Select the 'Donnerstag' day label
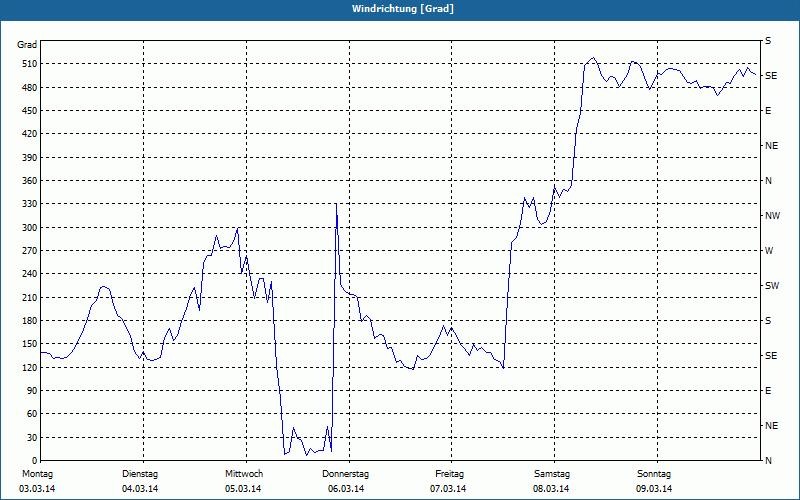The height and width of the screenshot is (500, 800). [x=345, y=474]
